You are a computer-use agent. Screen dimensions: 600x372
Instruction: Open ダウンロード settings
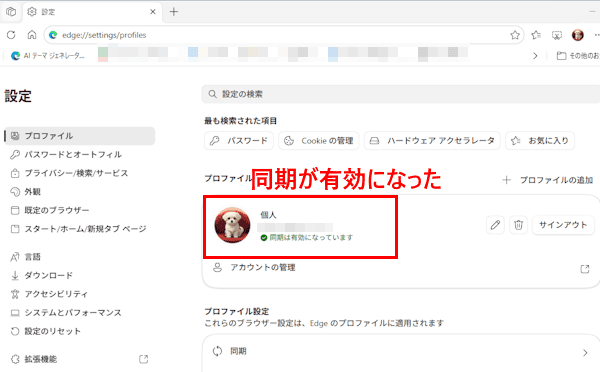[x=80, y=275]
